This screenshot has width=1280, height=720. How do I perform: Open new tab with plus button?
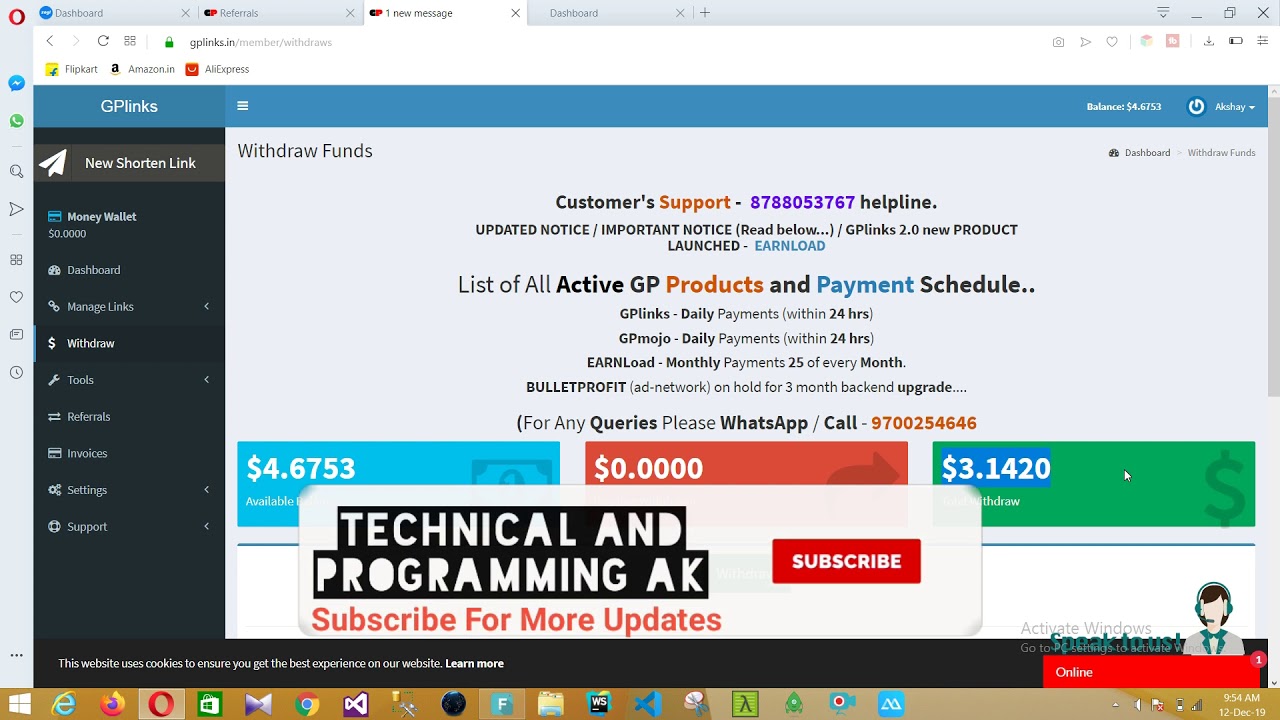point(705,13)
